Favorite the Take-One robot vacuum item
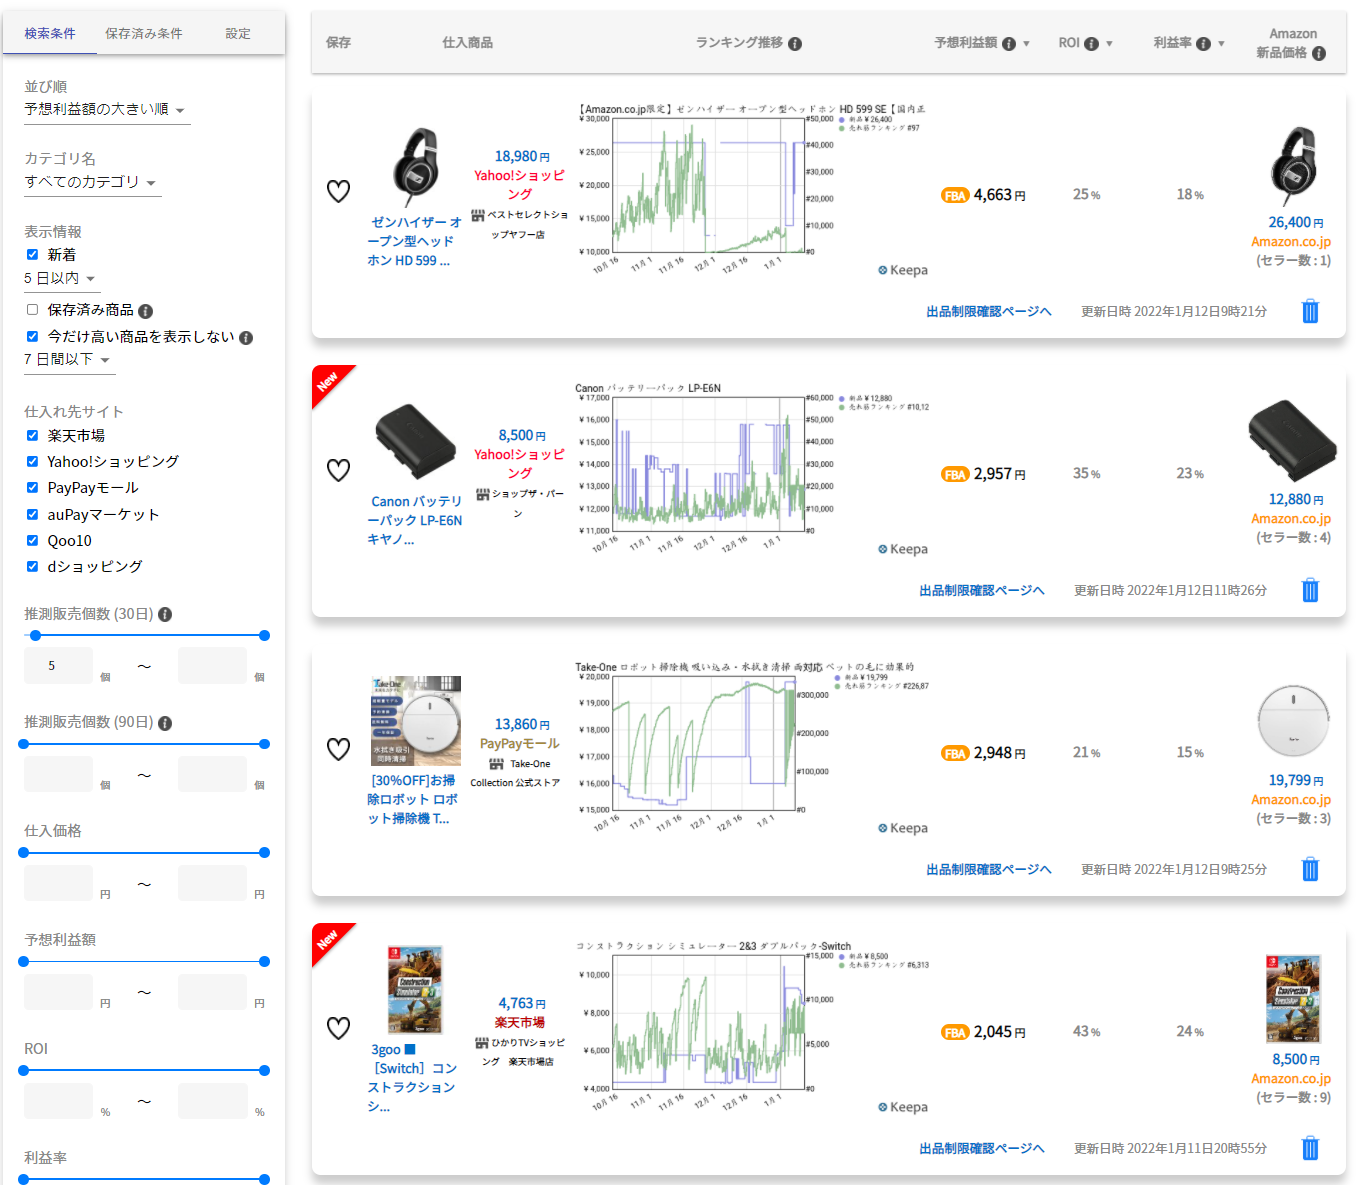 (x=339, y=749)
